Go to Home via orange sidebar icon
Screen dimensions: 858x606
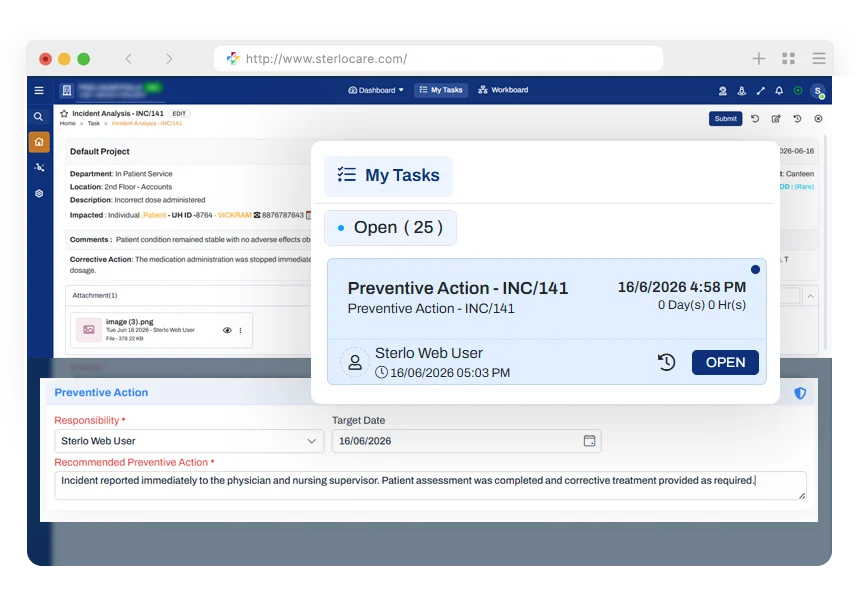[x=39, y=142]
